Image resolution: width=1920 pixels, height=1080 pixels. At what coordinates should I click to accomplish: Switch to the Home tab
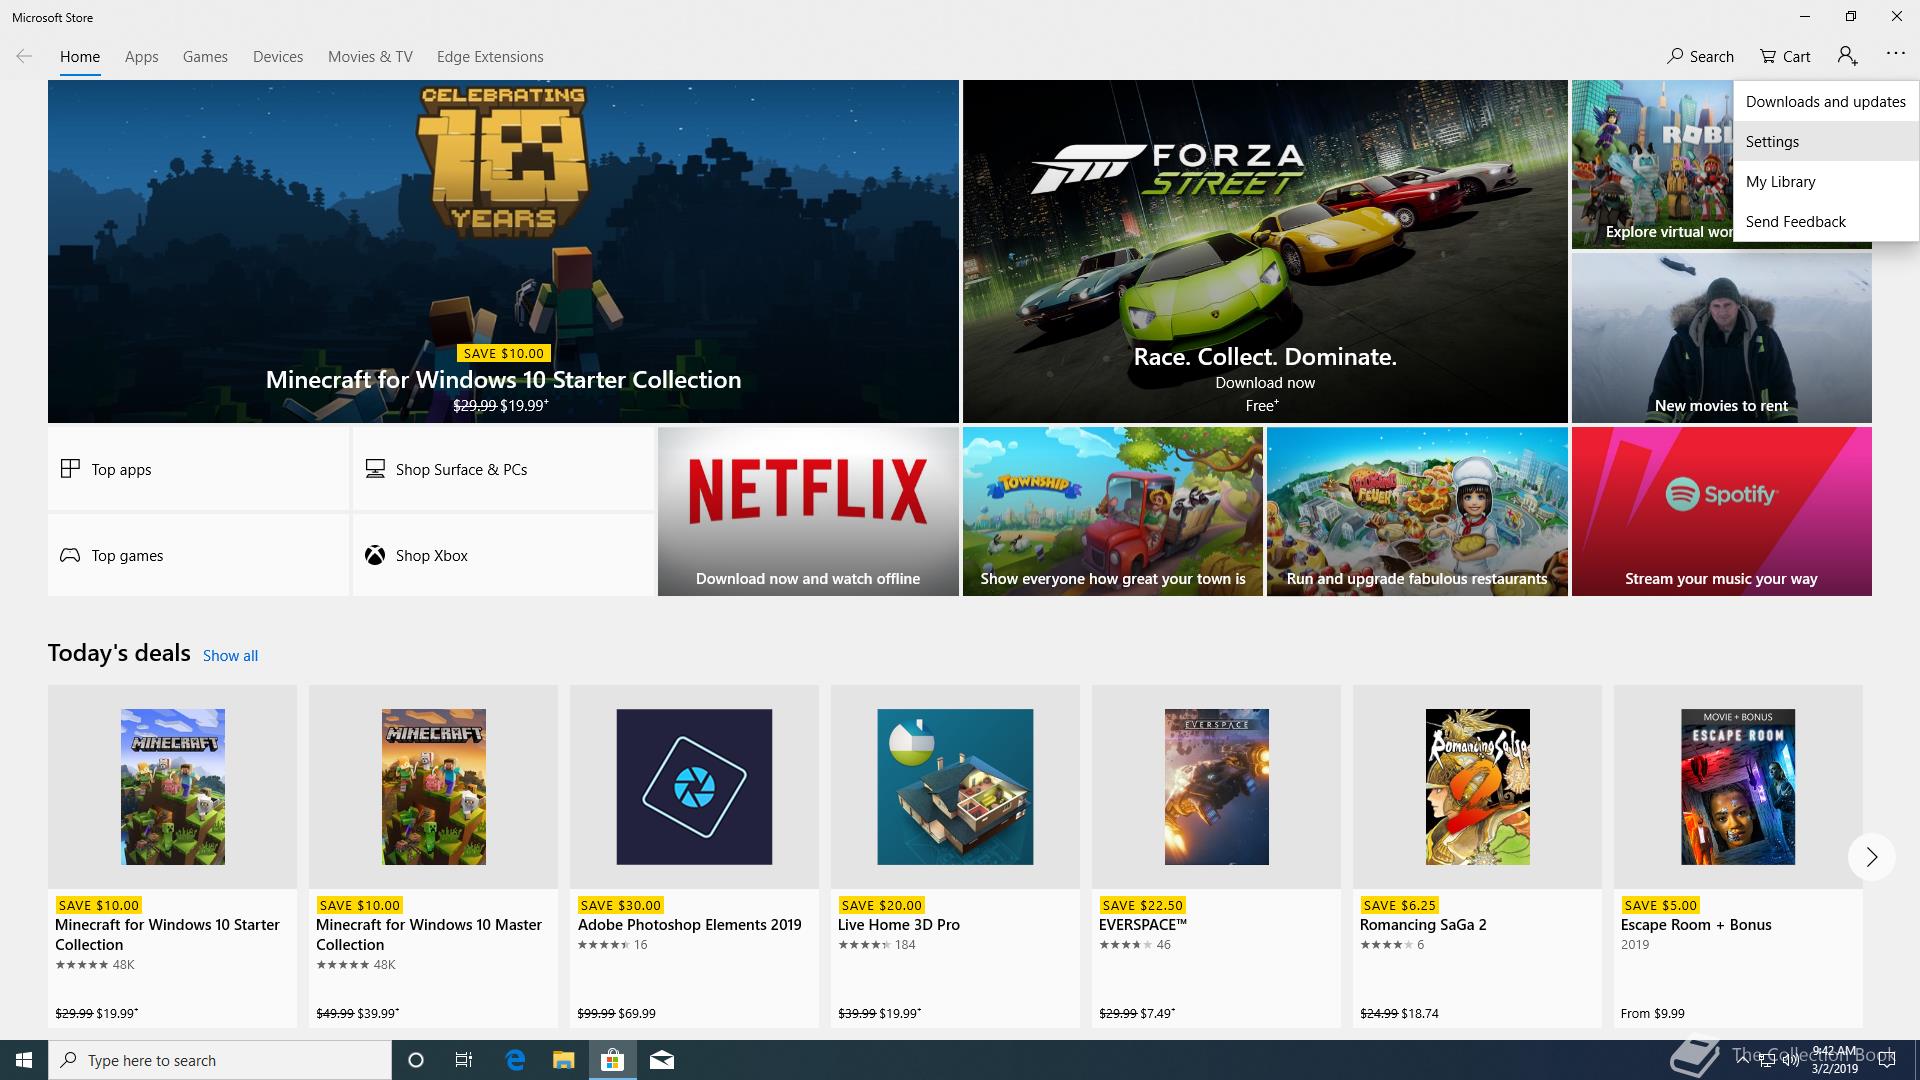click(x=80, y=57)
